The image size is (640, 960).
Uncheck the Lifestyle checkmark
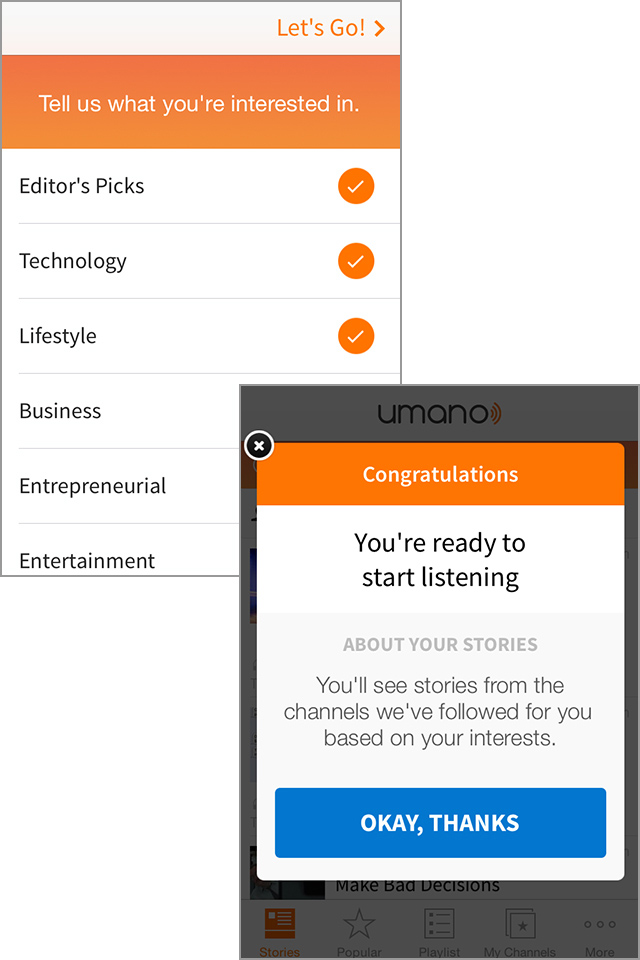click(x=356, y=336)
